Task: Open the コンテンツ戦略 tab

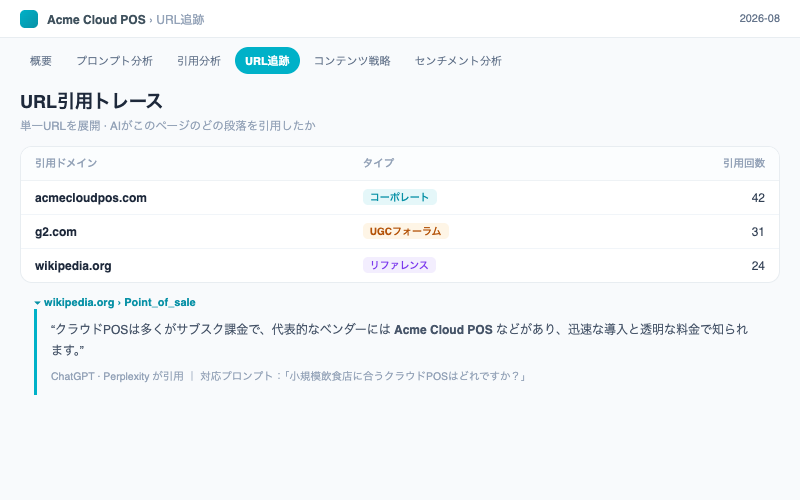Action: [352, 61]
